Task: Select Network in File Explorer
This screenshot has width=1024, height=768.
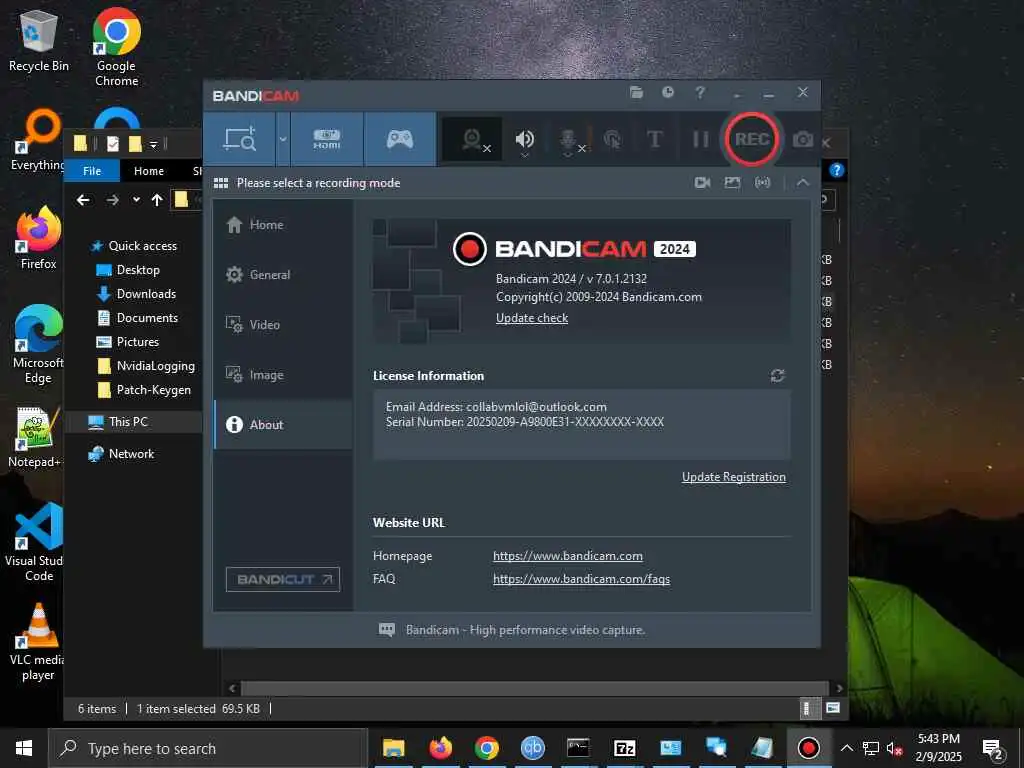Action: point(131,454)
